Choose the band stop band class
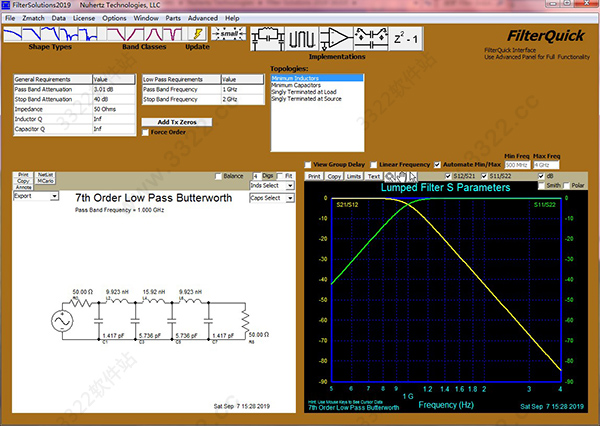The image size is (600, 426). pyautogui.click(x=173, y=34)
